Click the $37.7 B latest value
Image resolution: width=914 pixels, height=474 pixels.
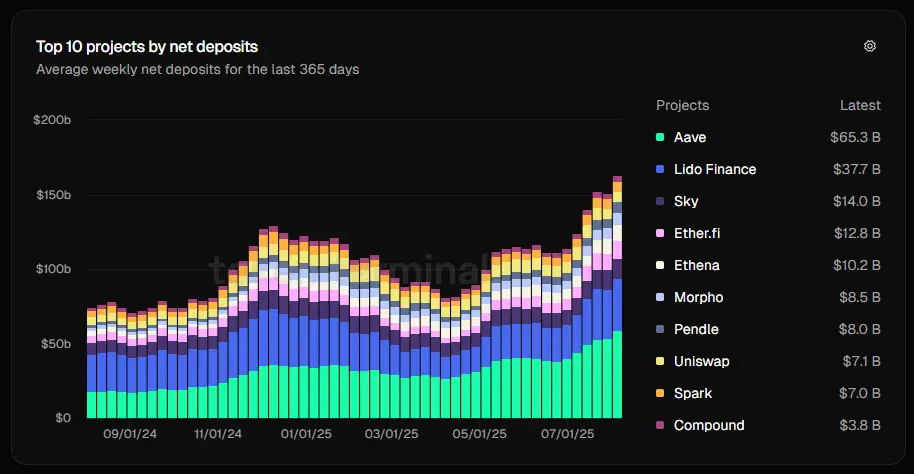[856, 169]
